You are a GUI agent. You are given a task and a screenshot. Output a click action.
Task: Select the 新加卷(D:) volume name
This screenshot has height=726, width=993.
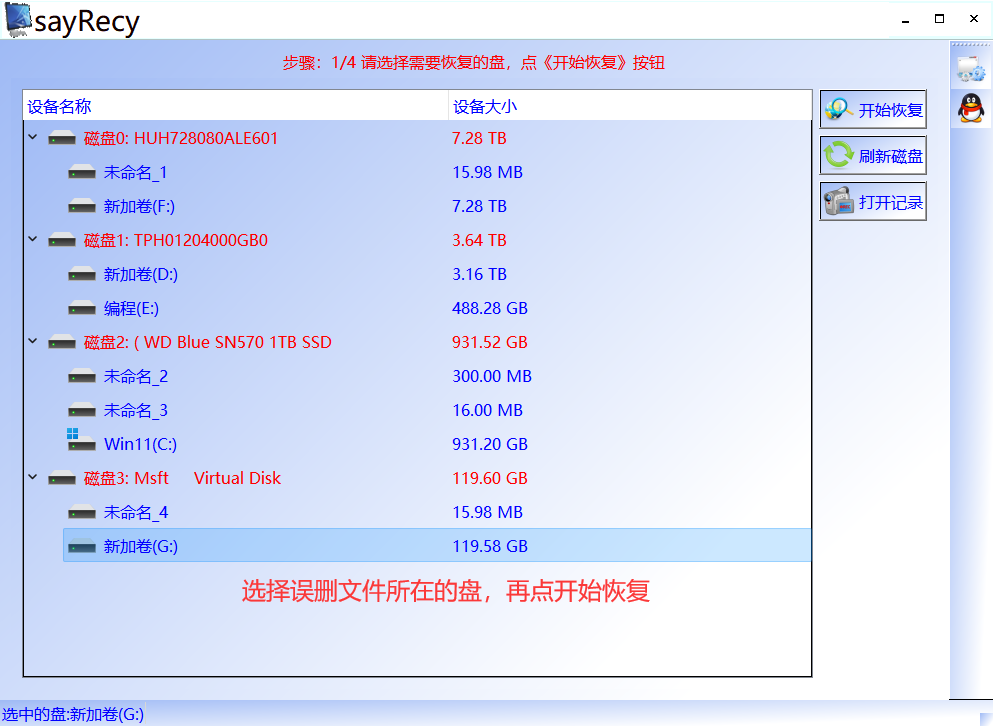(141, 274)
